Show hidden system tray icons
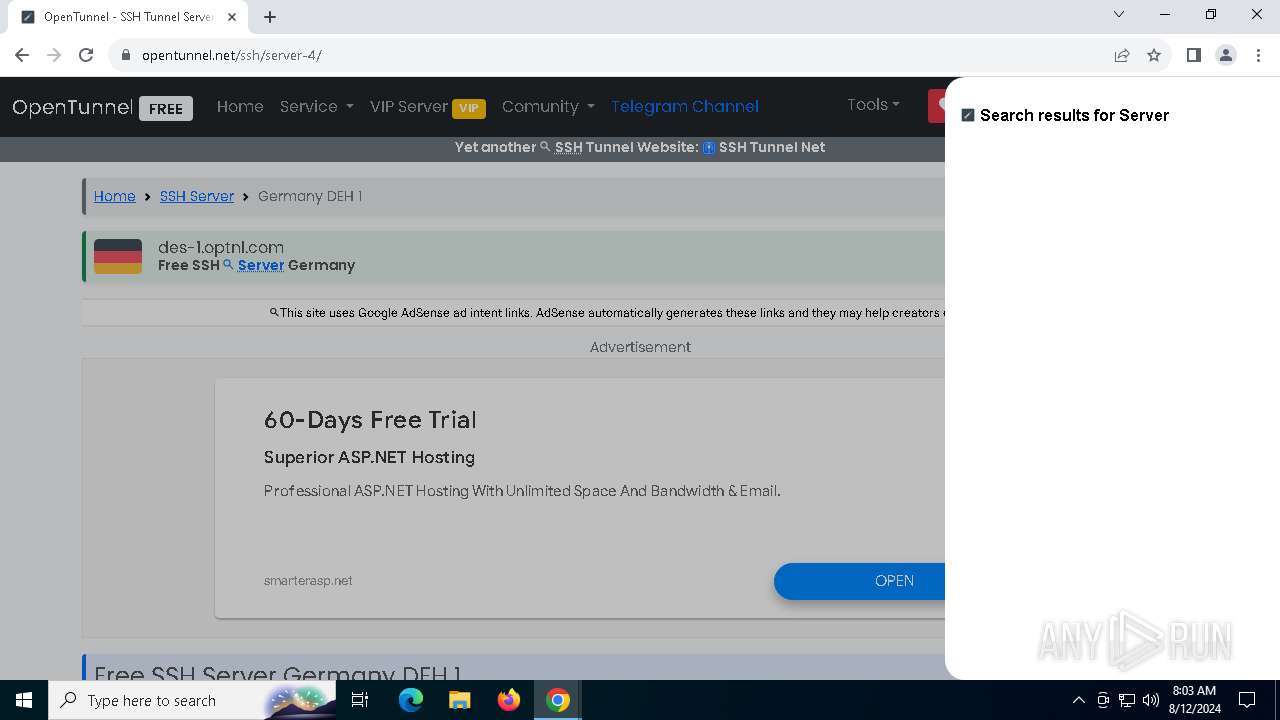The width and height of the screenshot is (1280, 720). (1078, 700)
